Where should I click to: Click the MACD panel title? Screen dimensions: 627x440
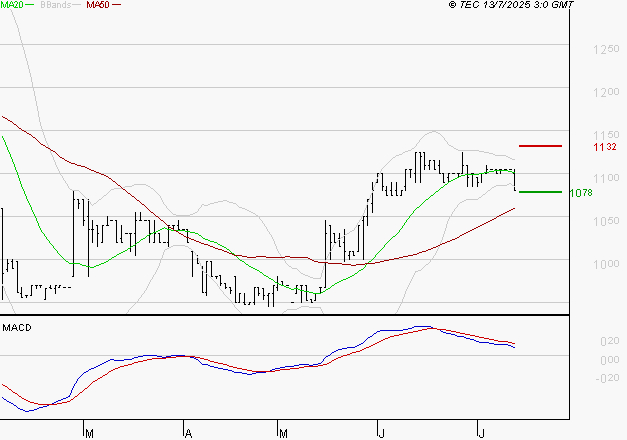tap(18, 327)
